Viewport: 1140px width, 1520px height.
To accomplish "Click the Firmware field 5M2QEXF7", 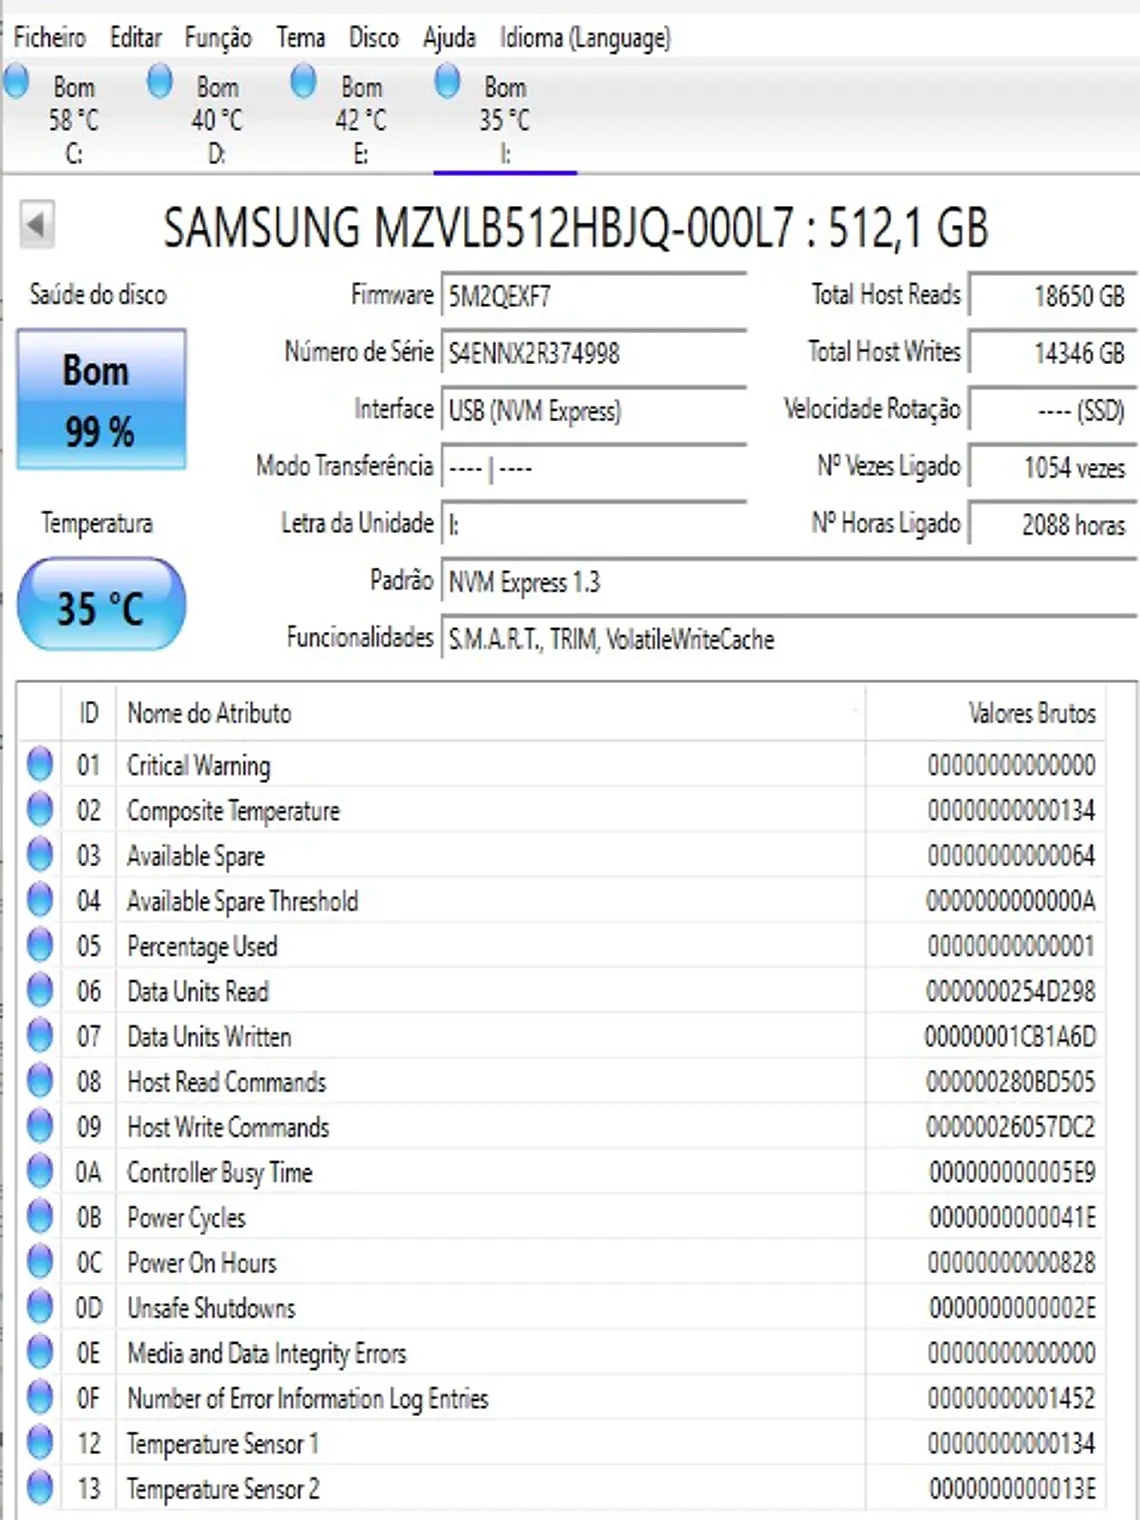I will pos(594,296).
